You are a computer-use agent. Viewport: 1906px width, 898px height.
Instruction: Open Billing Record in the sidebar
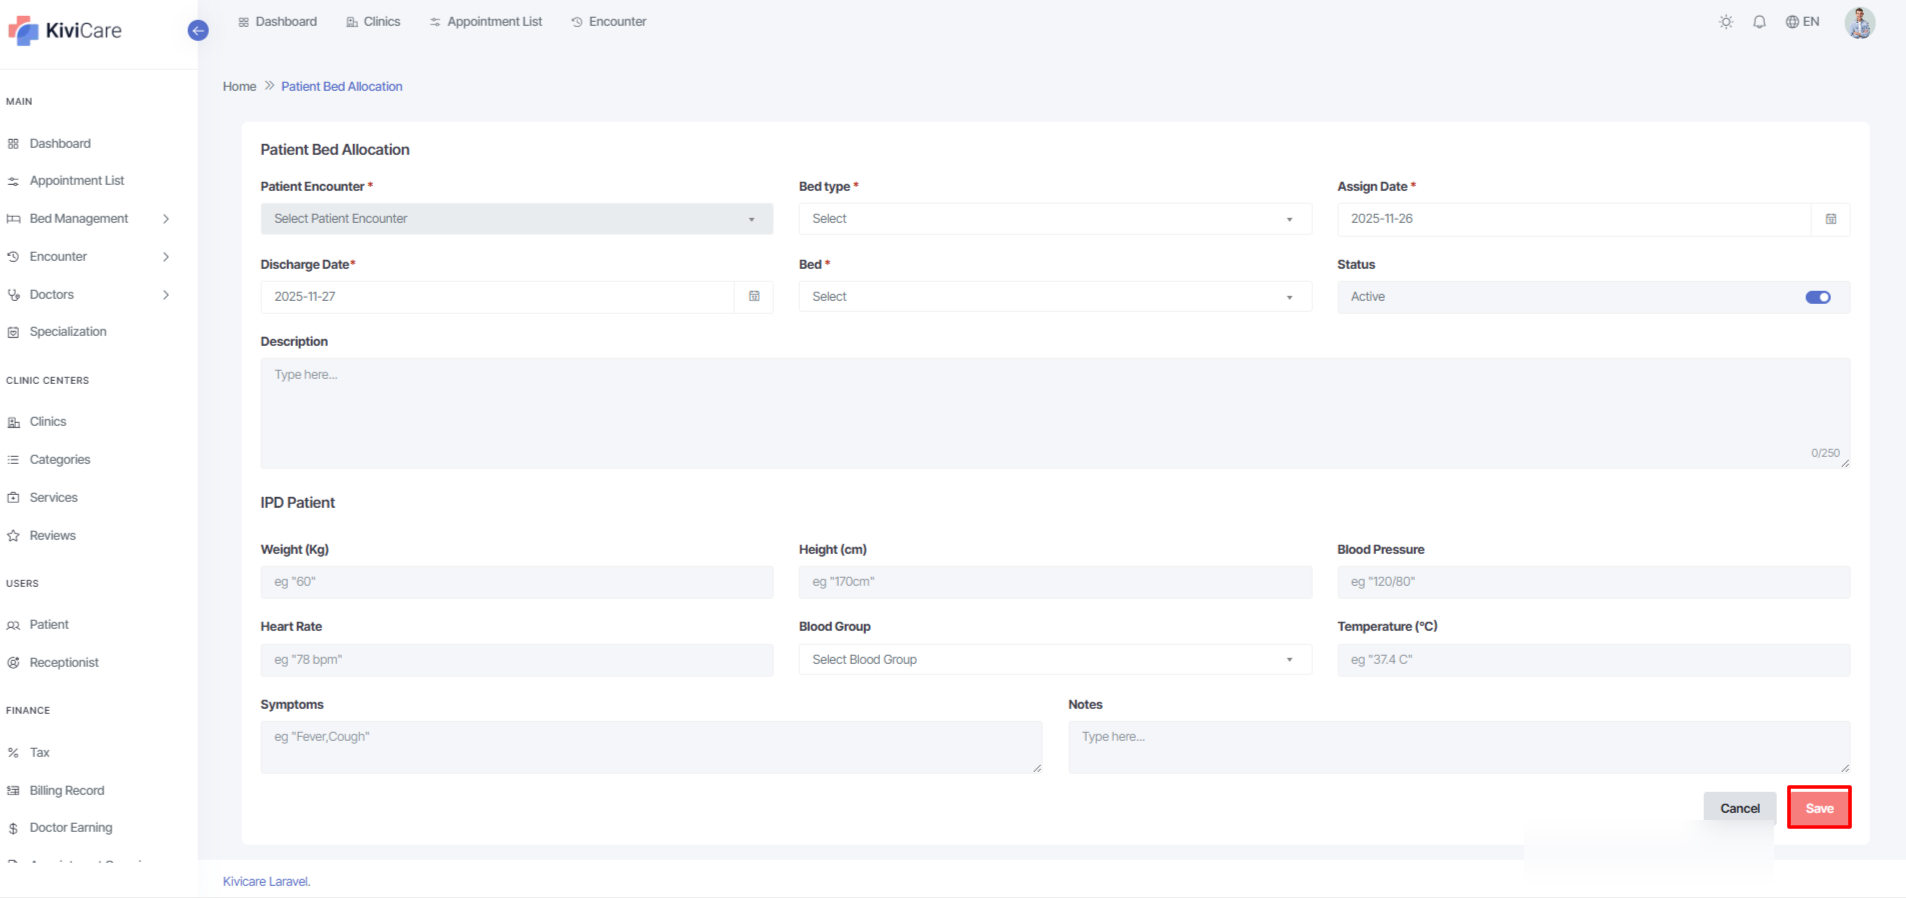[66, 790]
